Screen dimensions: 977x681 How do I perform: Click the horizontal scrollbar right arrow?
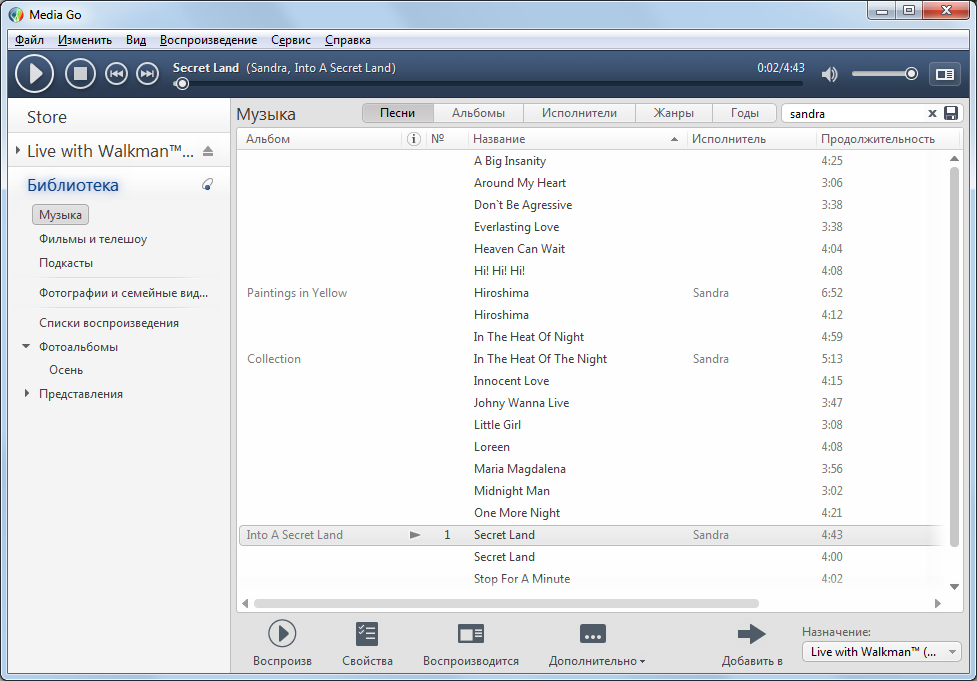point(938,603)
